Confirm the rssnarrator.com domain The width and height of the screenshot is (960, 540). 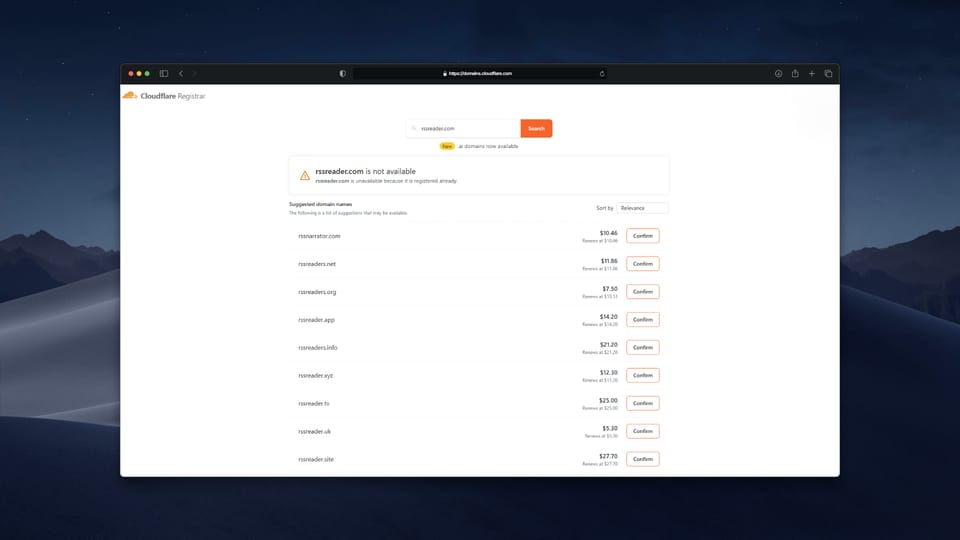coord(643,236)
